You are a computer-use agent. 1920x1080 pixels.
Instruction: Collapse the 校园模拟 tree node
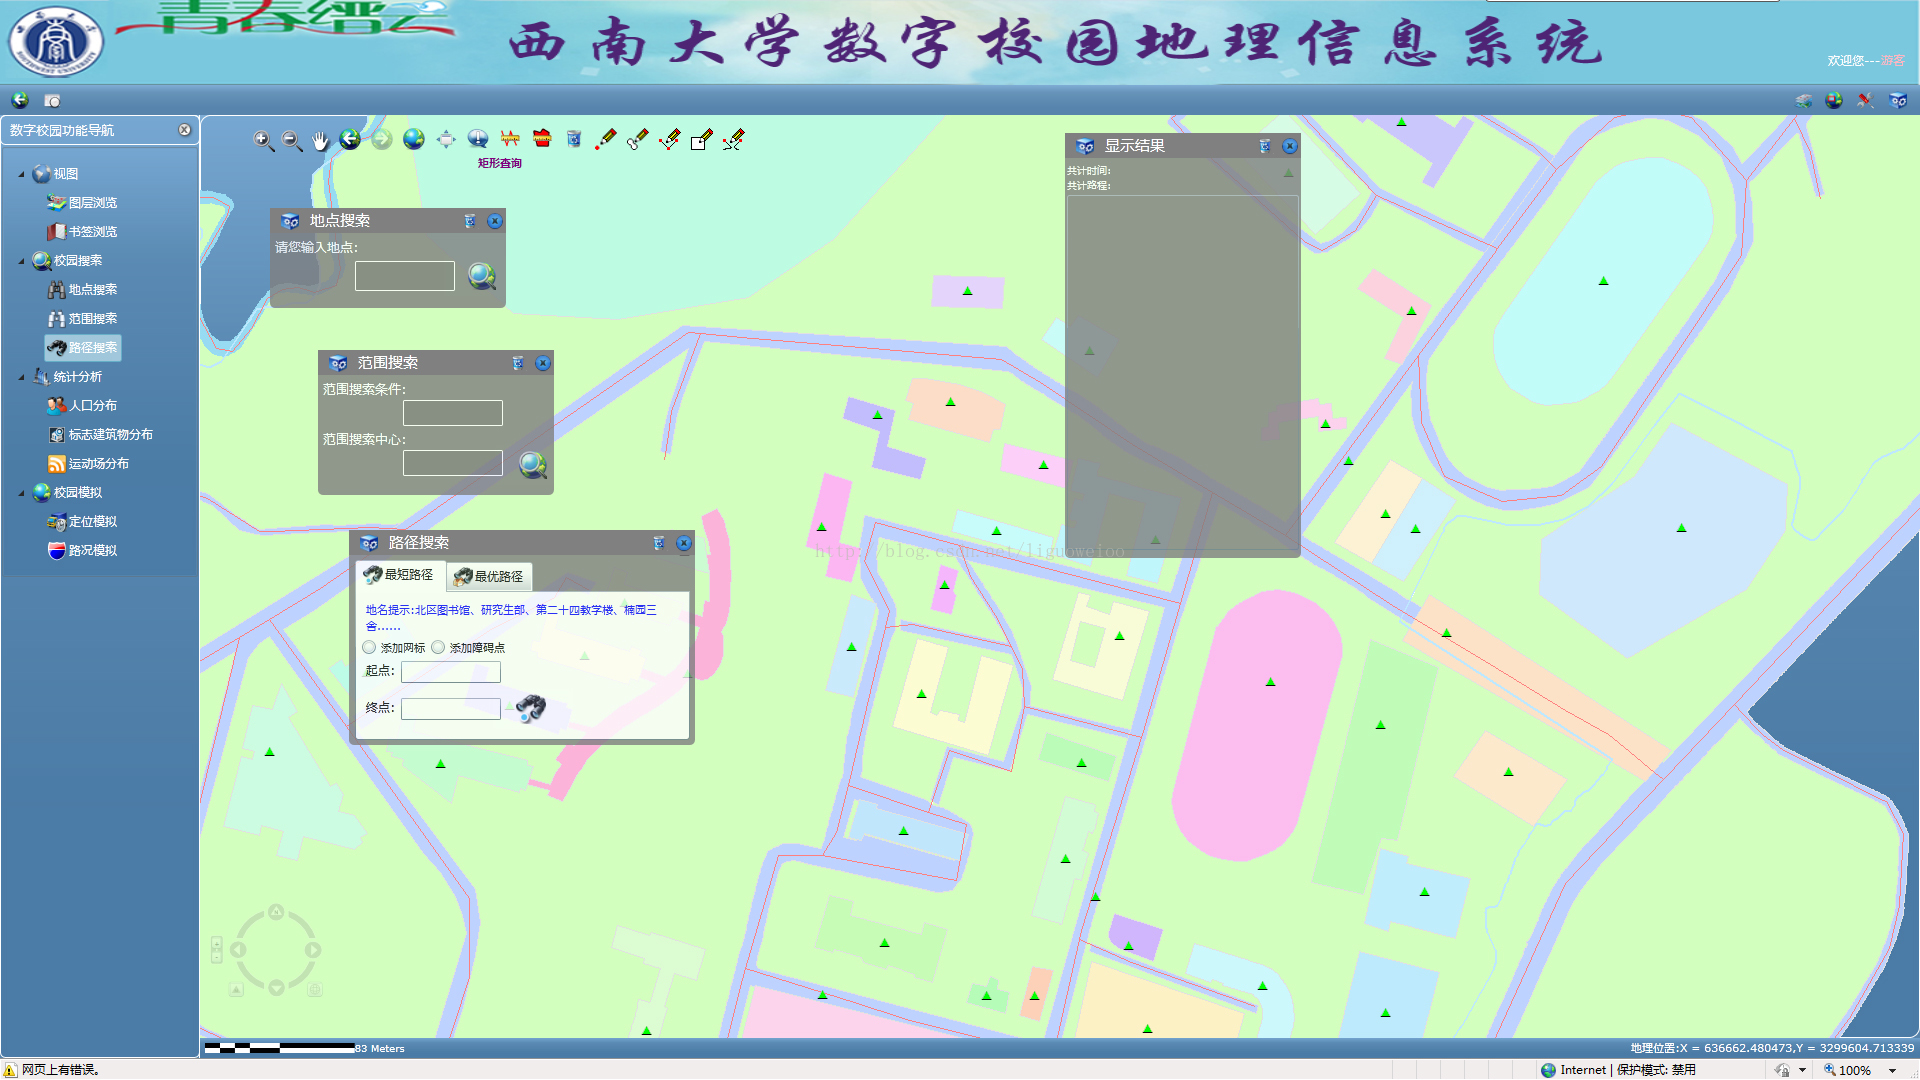[x=22, y=493]
